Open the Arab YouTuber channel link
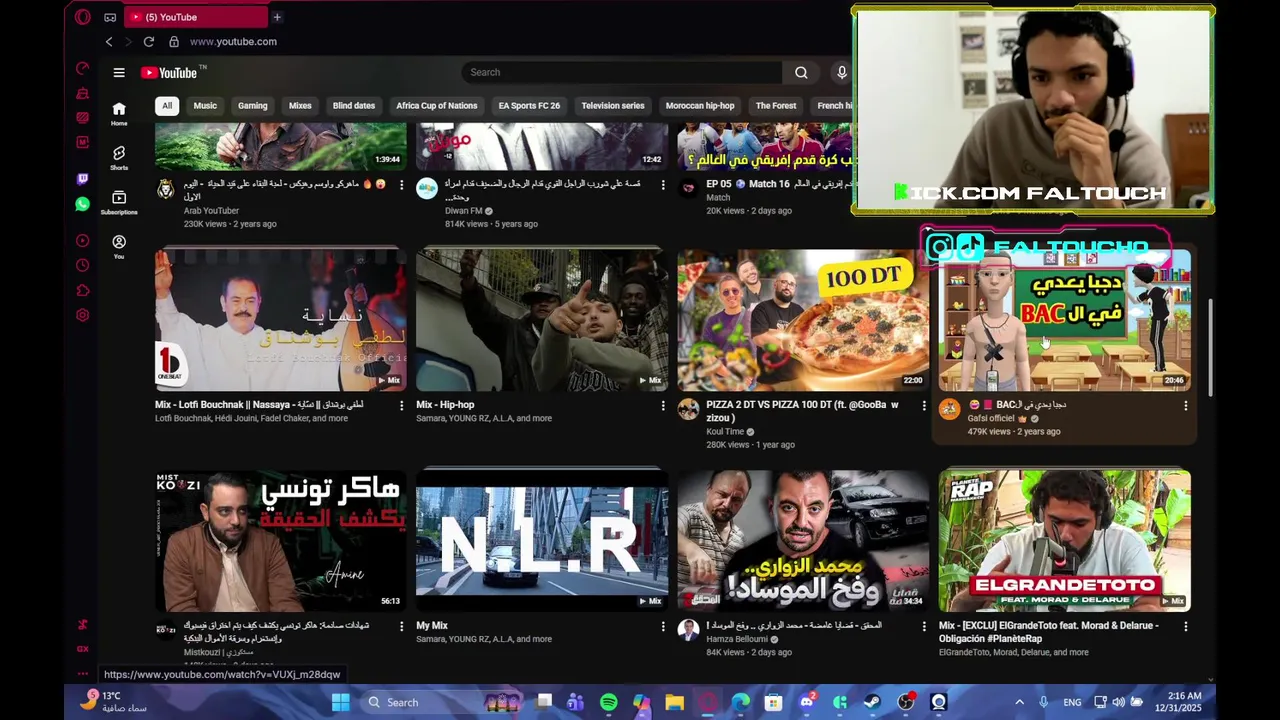Screen dimensions: 1280x720 (x=211, y=211)
